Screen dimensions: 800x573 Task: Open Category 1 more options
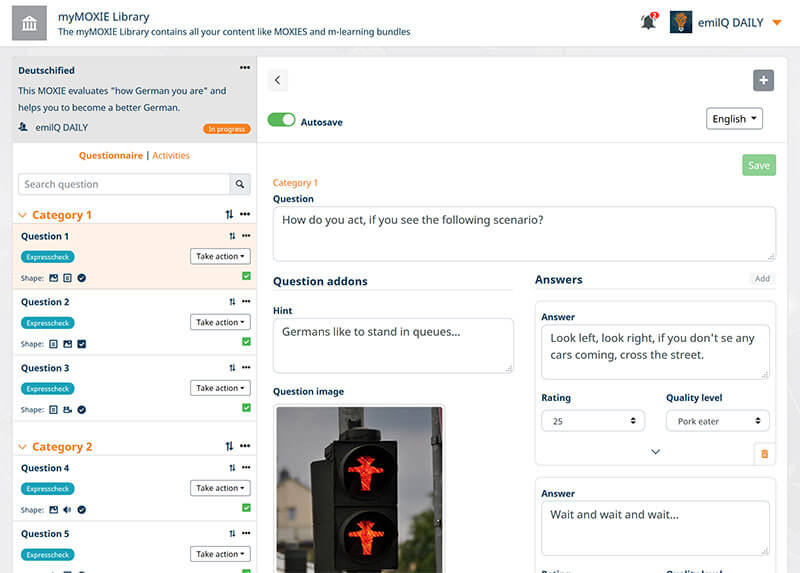coord(245,214)
